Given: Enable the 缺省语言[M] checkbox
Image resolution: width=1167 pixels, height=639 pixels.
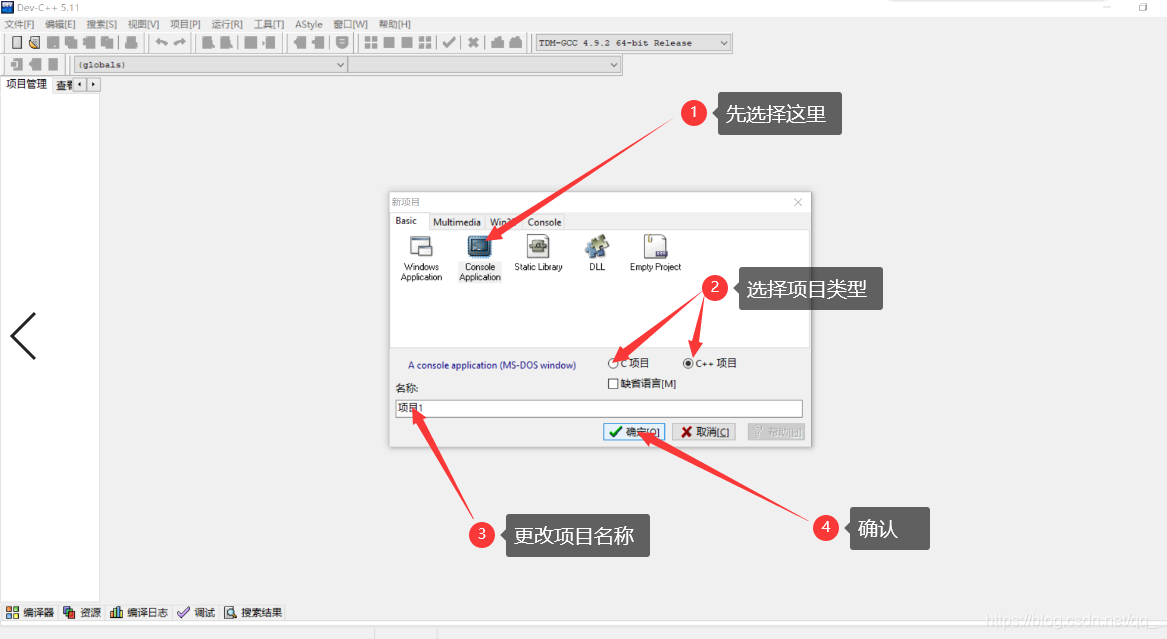Looking at the screenshot, I should (x=613, y=384).
